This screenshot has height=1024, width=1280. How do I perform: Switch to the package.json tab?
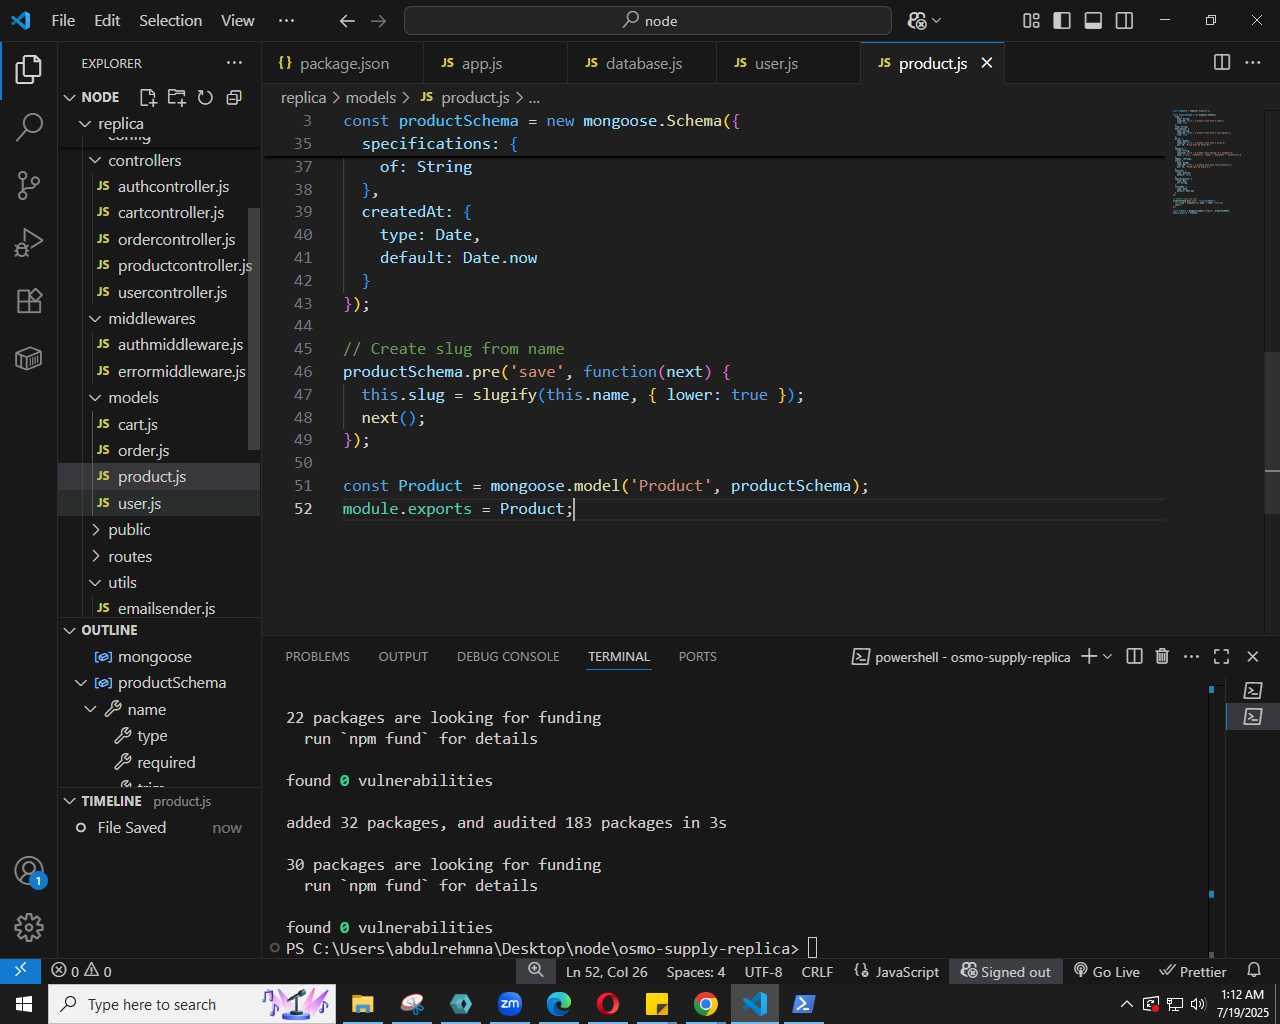343,63
